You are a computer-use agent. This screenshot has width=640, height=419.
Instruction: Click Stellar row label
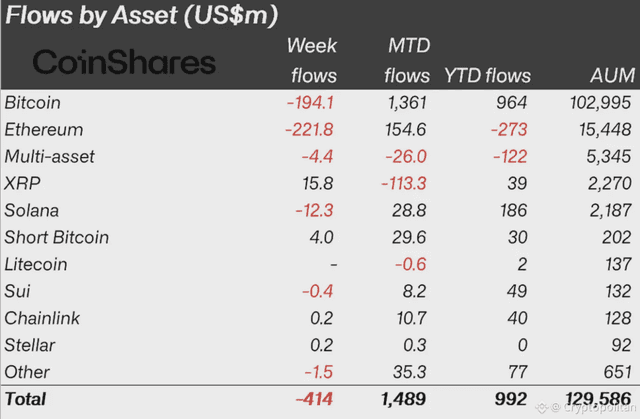click(29, 345)
